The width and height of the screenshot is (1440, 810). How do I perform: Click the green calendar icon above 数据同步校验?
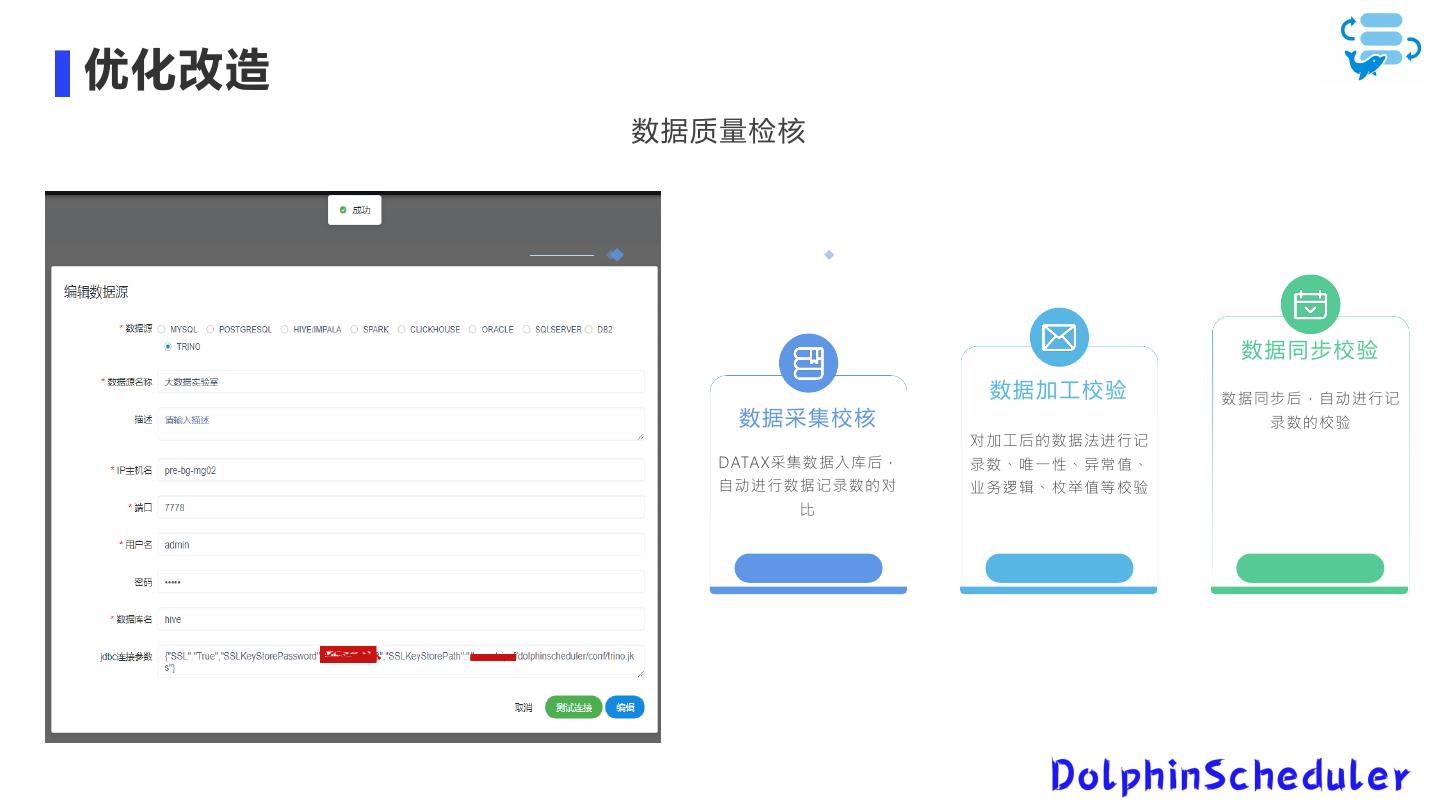(1310, 304)
